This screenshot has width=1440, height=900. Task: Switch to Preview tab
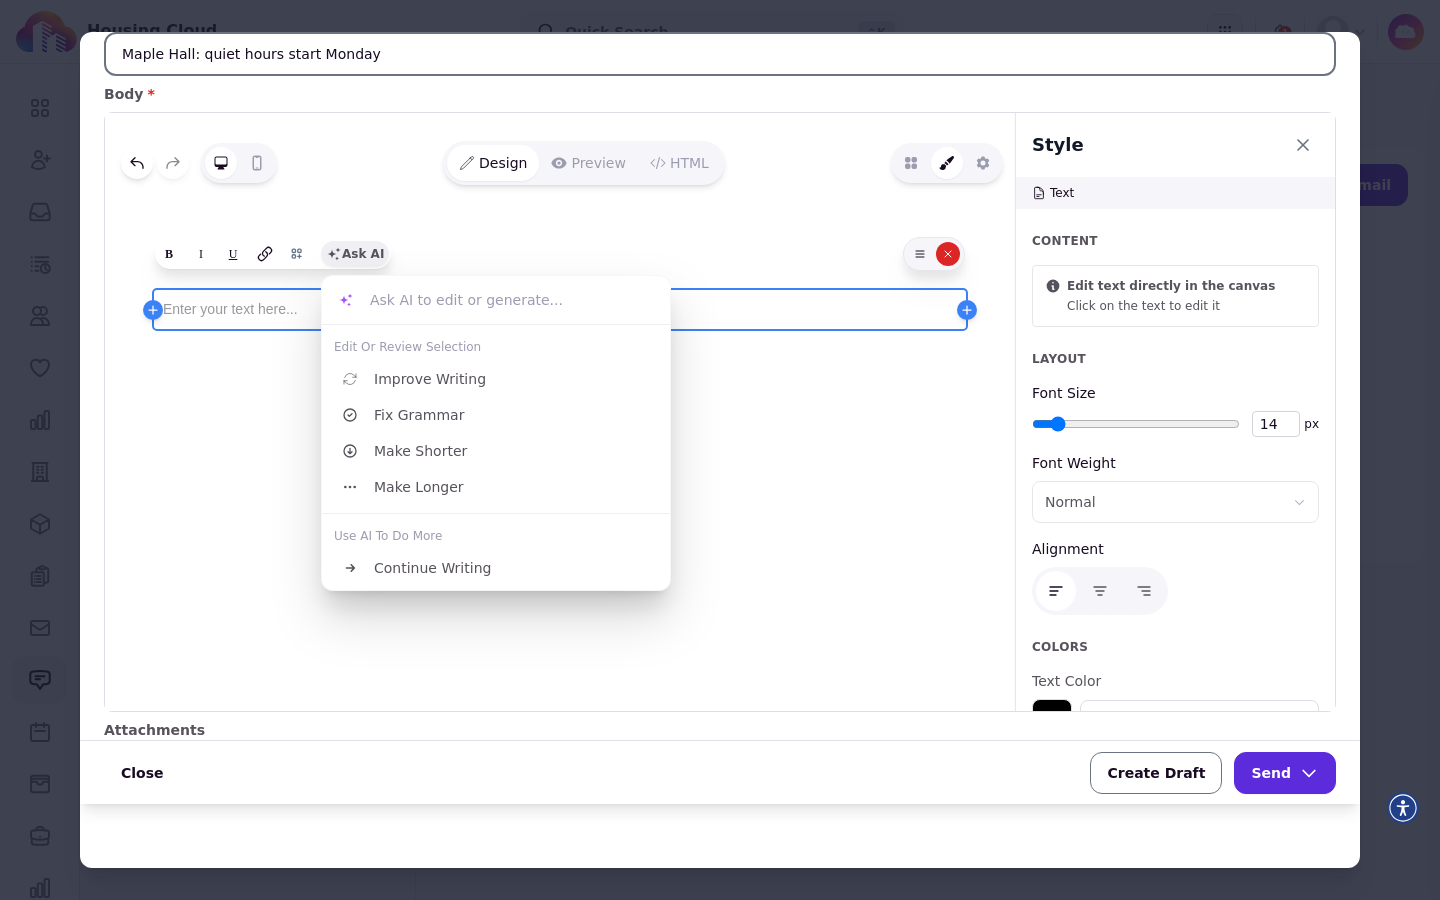click(x=589, y=163)
